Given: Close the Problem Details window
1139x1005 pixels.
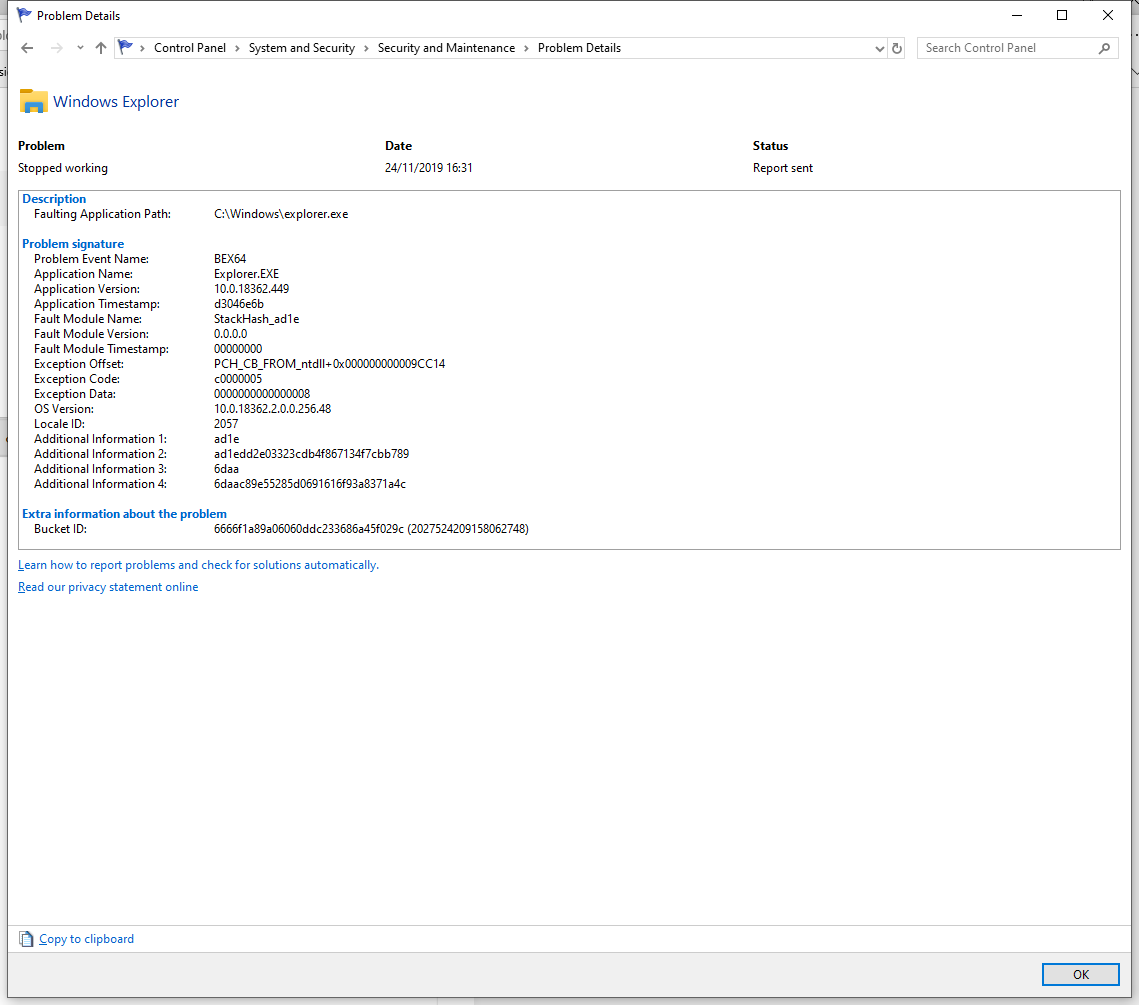Looking at the screenshot, I should pos(1108,15).
